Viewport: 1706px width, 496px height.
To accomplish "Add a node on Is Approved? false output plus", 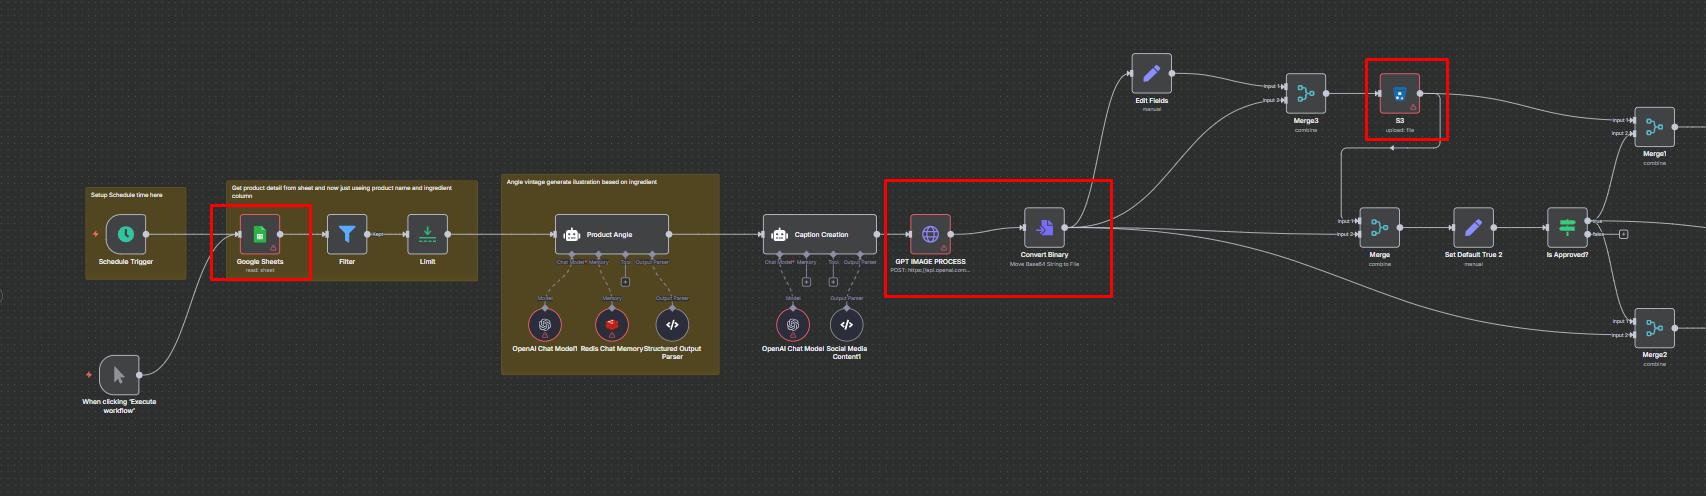I will click(1623, 234).
